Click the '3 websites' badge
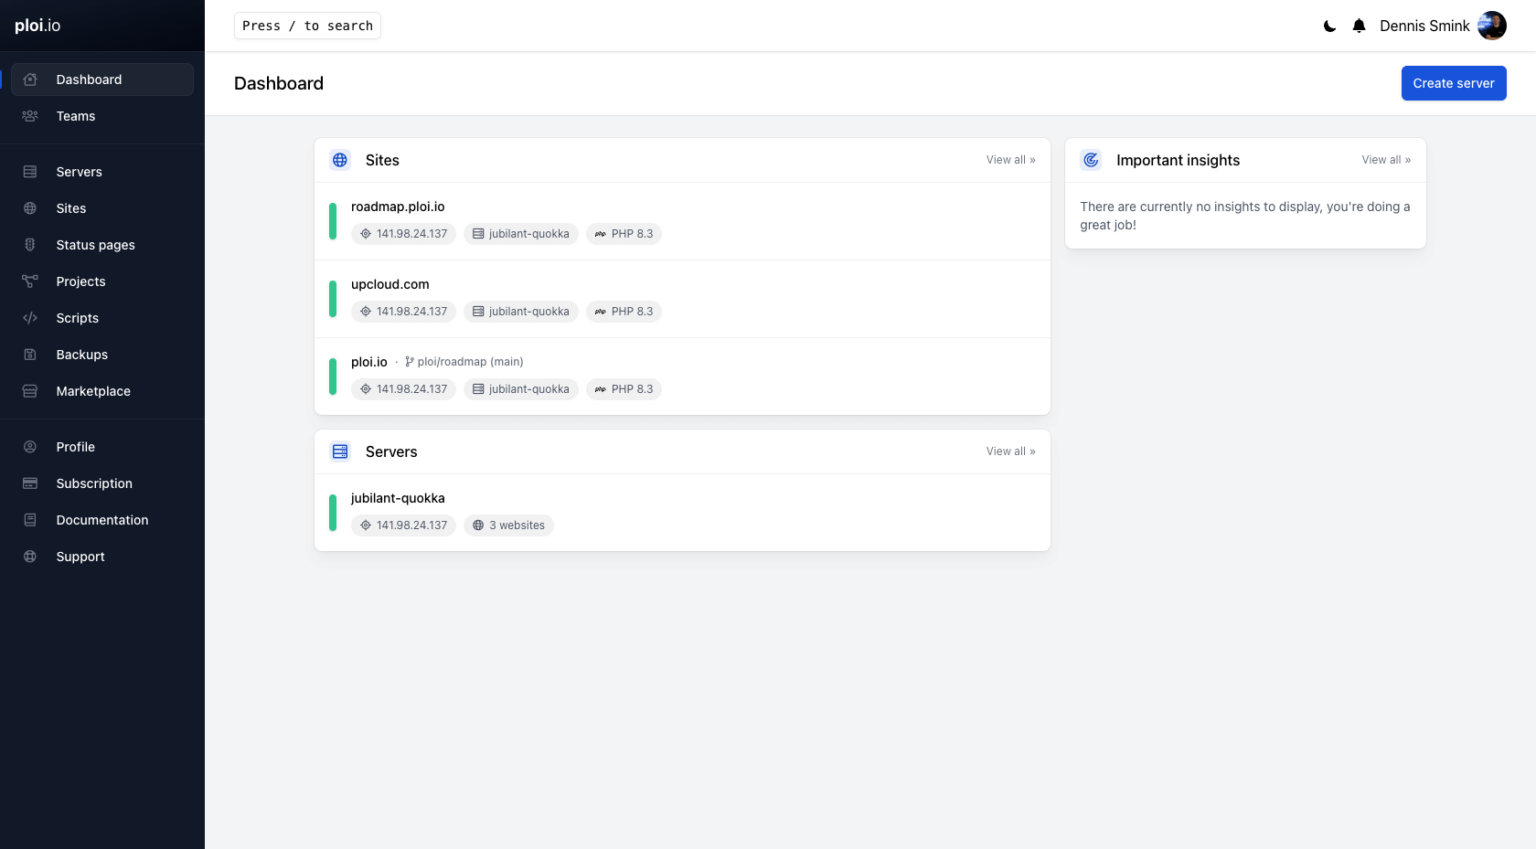1536x849 pixels. tap(509, 525)
